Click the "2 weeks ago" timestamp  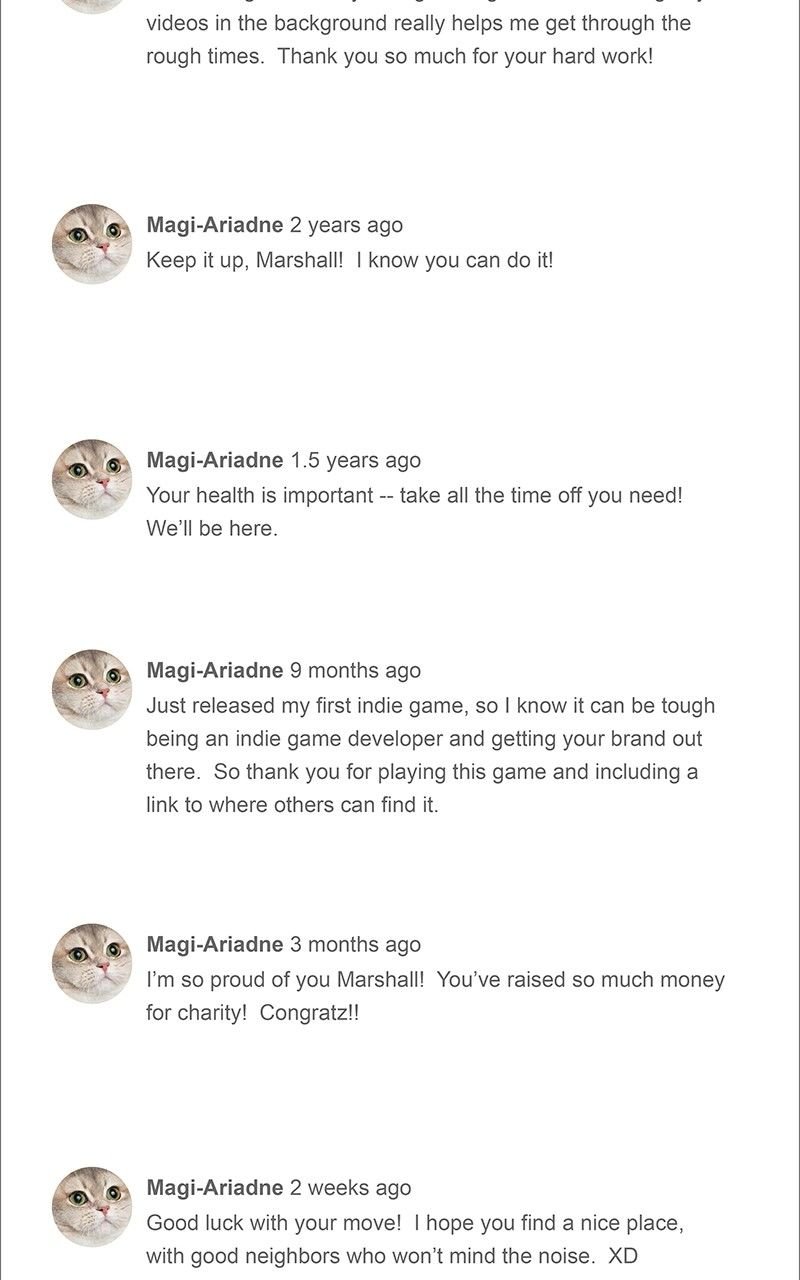pos(351,1187)
